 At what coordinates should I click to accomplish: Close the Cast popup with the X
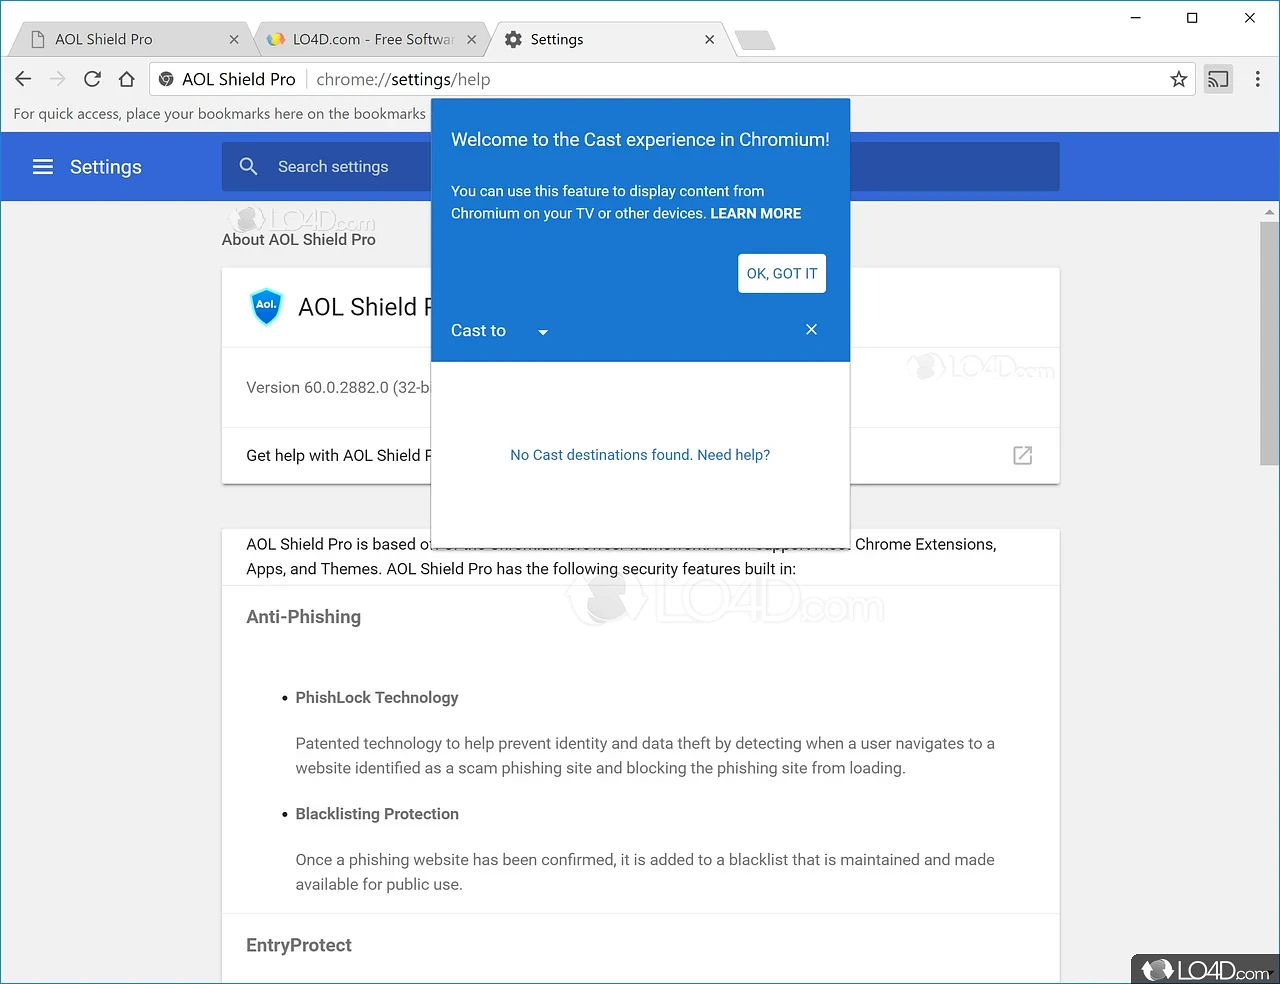click(811, 330)
